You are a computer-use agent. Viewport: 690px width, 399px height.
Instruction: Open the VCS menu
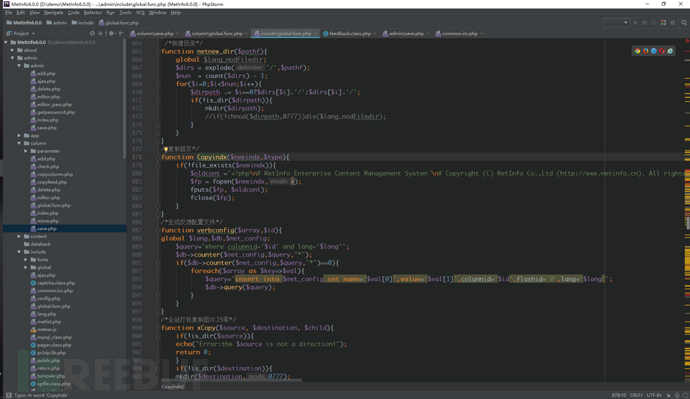(x=140, y=13)
